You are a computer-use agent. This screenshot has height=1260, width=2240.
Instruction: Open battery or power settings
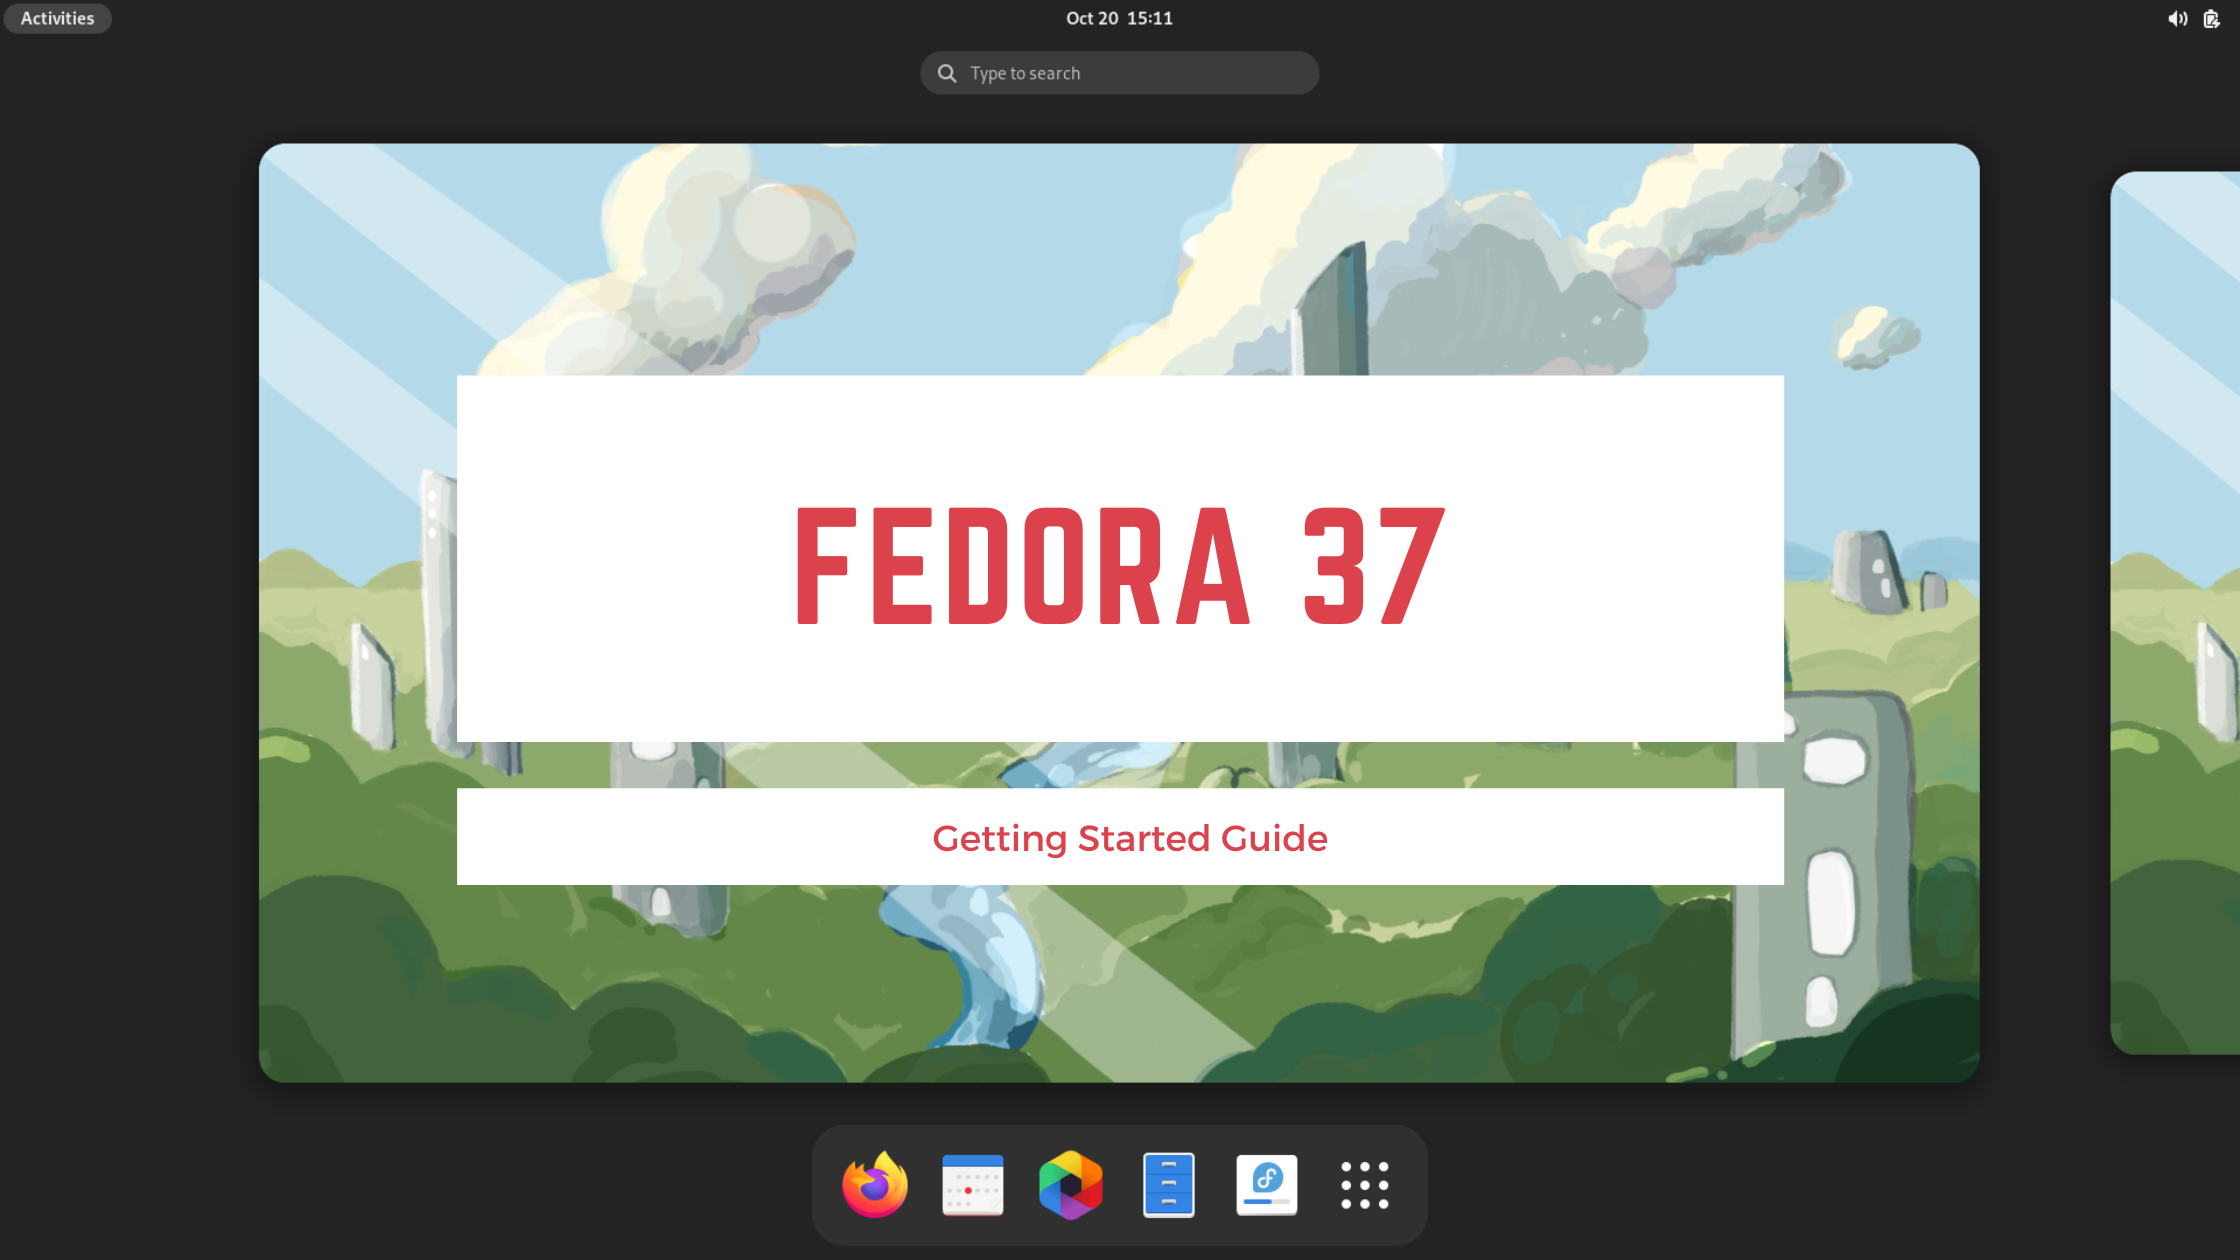click(x=2211, y=17)
